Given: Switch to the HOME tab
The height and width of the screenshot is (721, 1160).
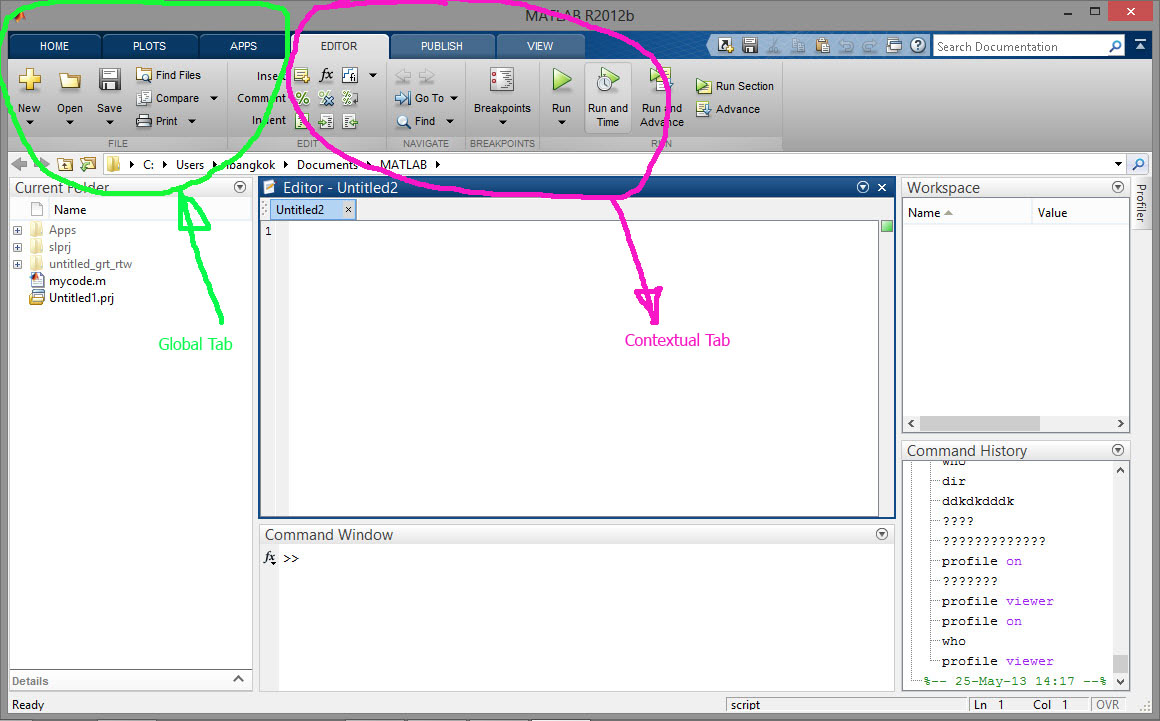Looking at the screenshot, I should pos(54,46).
